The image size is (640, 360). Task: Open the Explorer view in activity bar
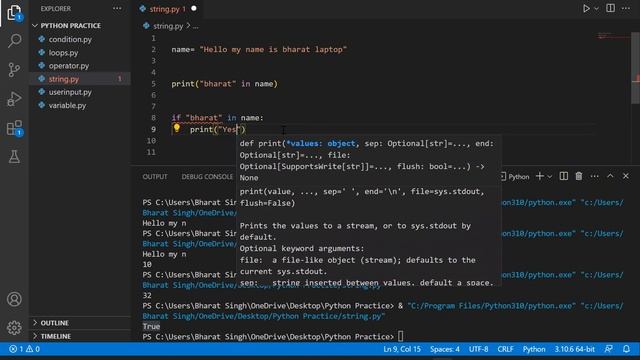[14, 12]
